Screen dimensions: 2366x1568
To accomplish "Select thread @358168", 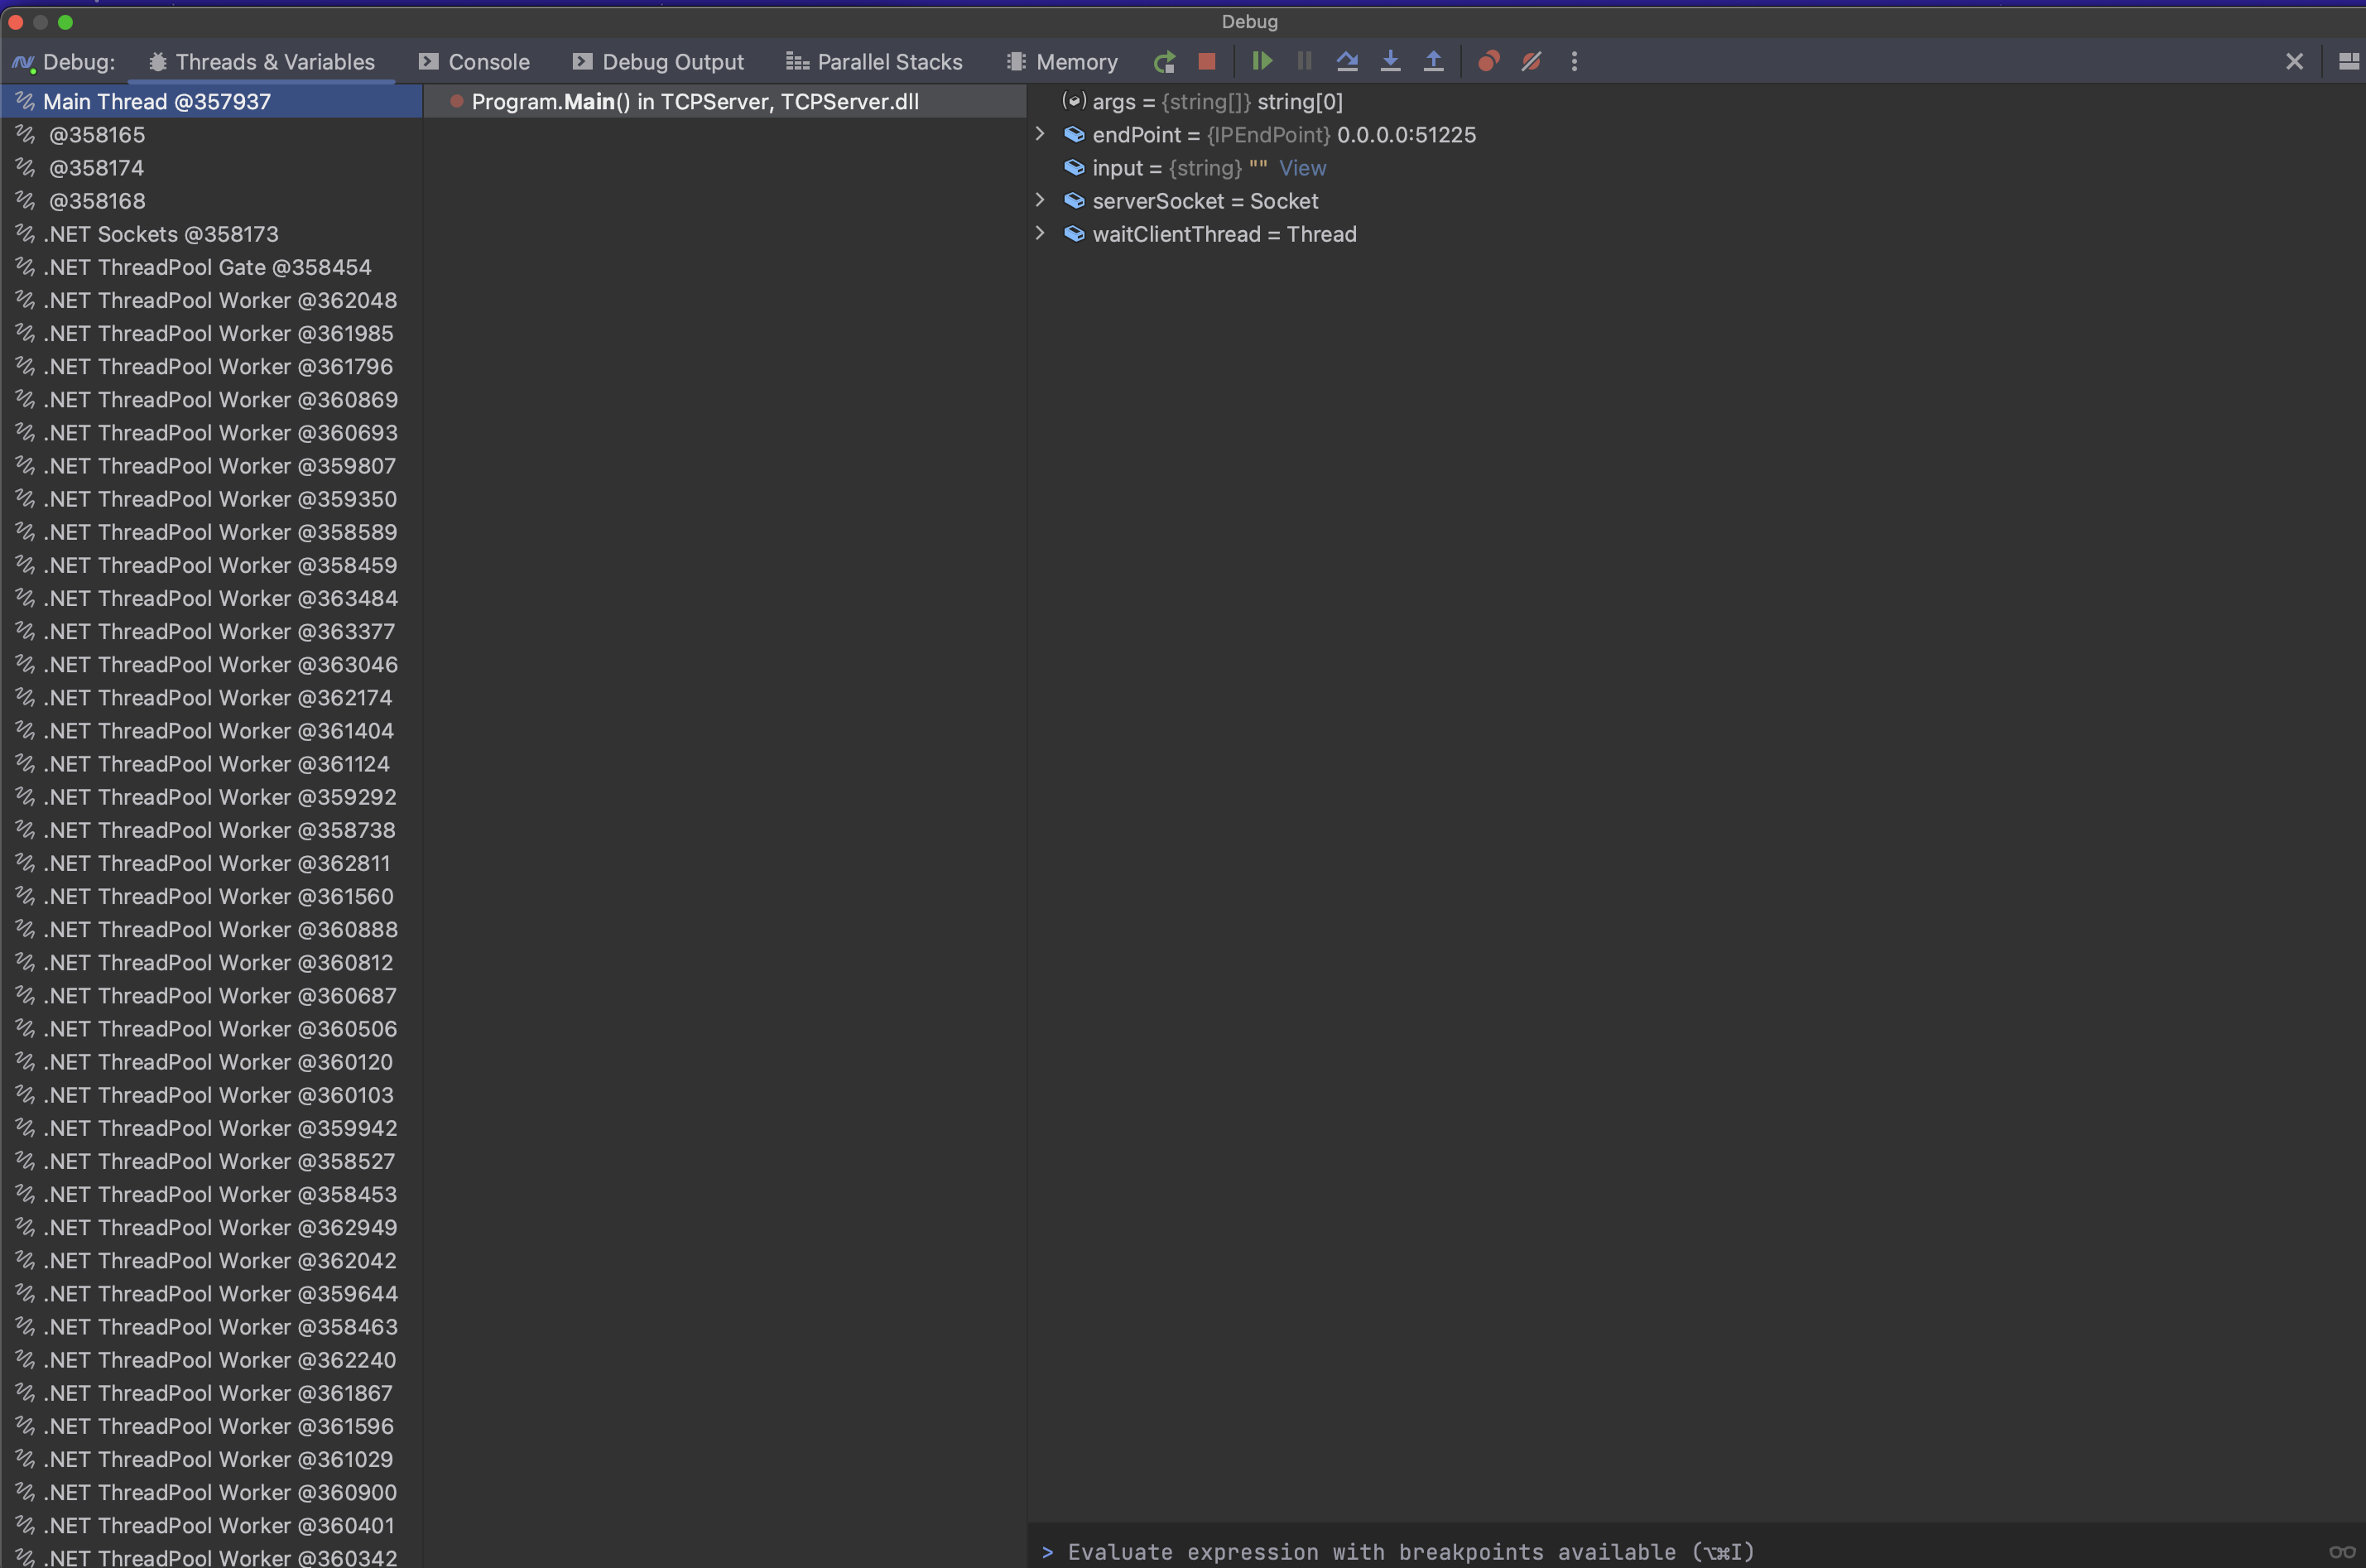I will click(x=211, y=201).
